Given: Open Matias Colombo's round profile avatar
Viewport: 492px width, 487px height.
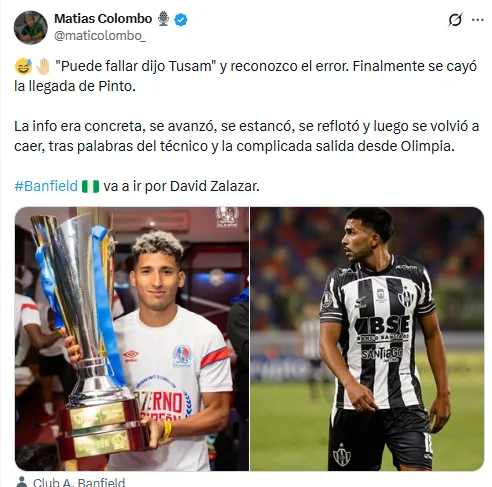Looking at the screenshot, I should [x=31, y=28].
